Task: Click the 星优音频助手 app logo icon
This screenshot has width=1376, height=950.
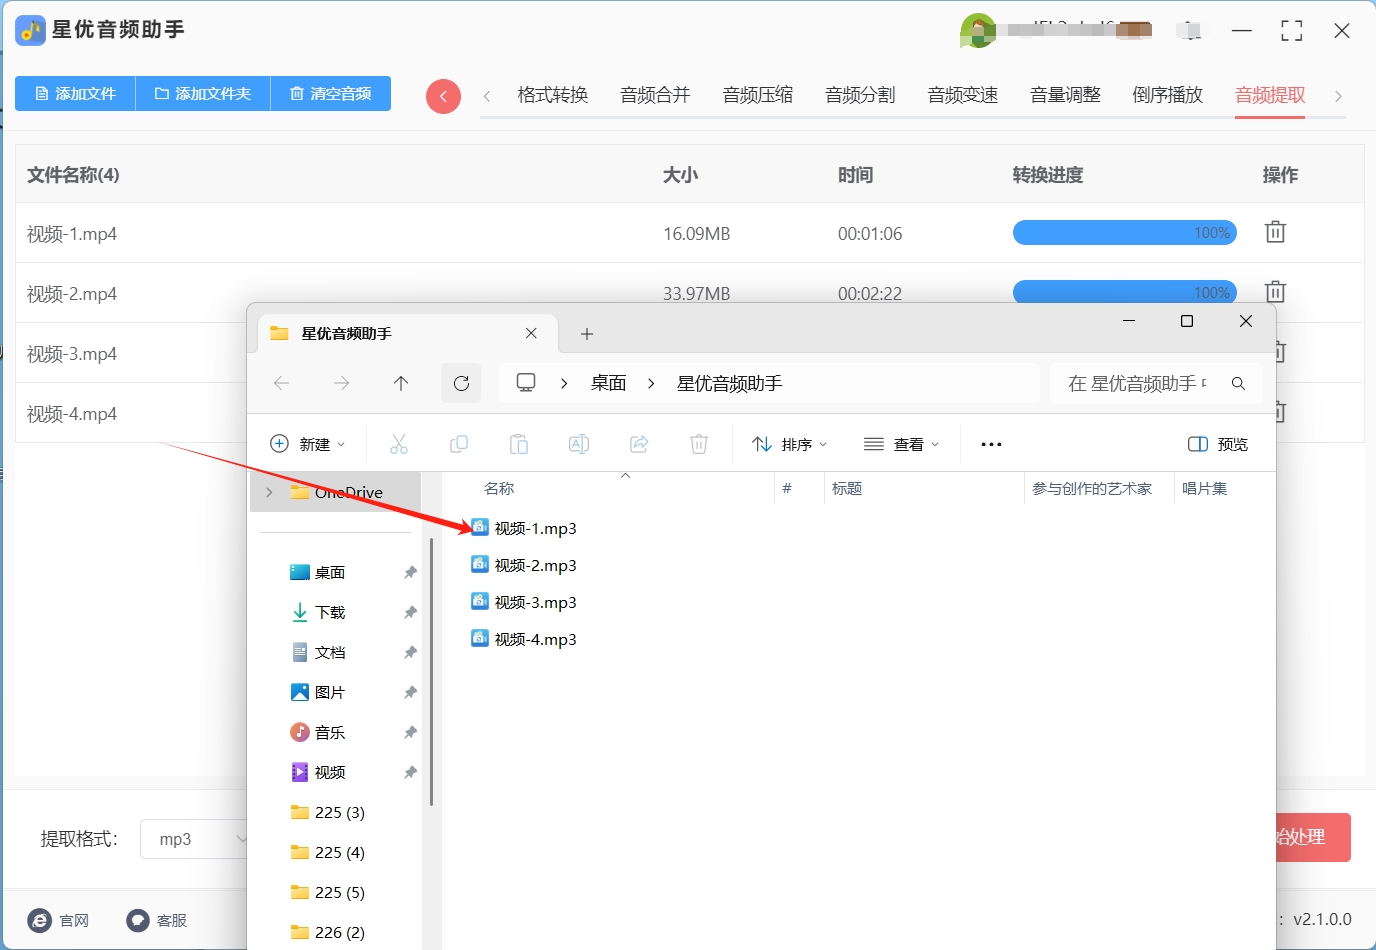Action: [30, 31]
